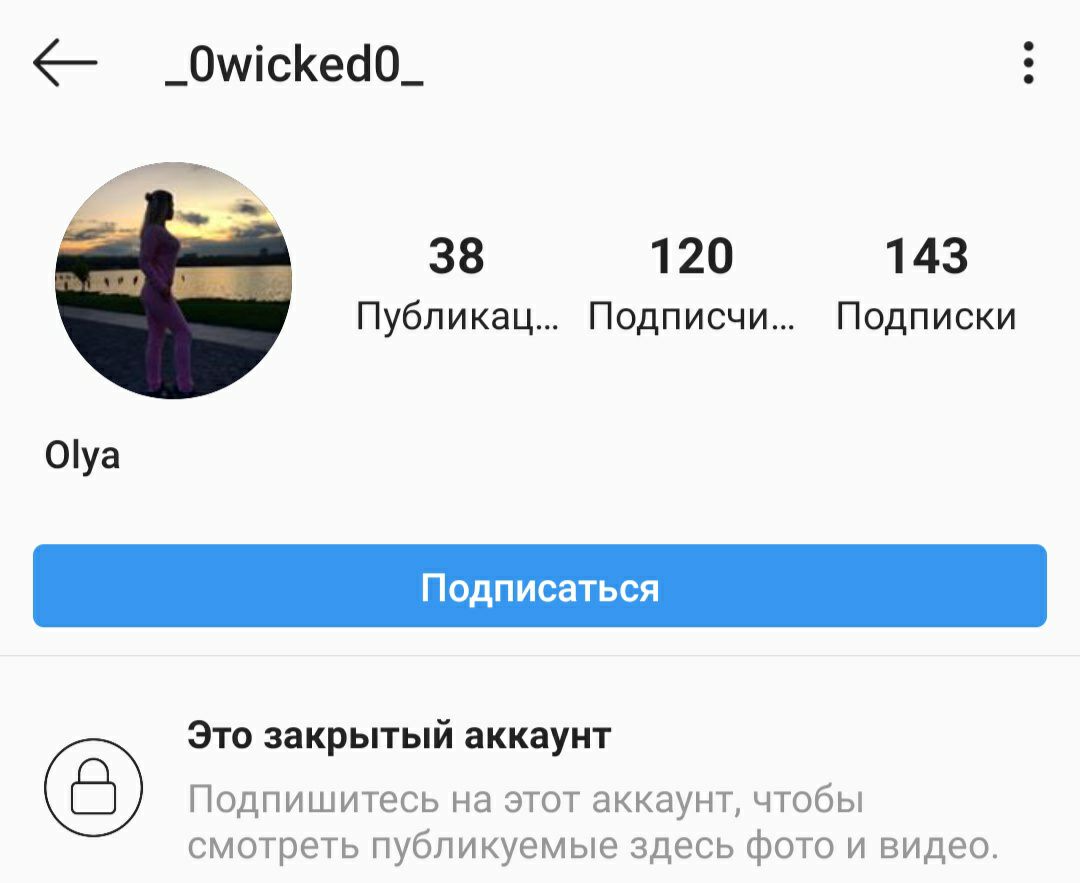Click the line смотреть публикуемые здесь фото и видео
The height and width of the screenshot is (883, 1080).
593,846
